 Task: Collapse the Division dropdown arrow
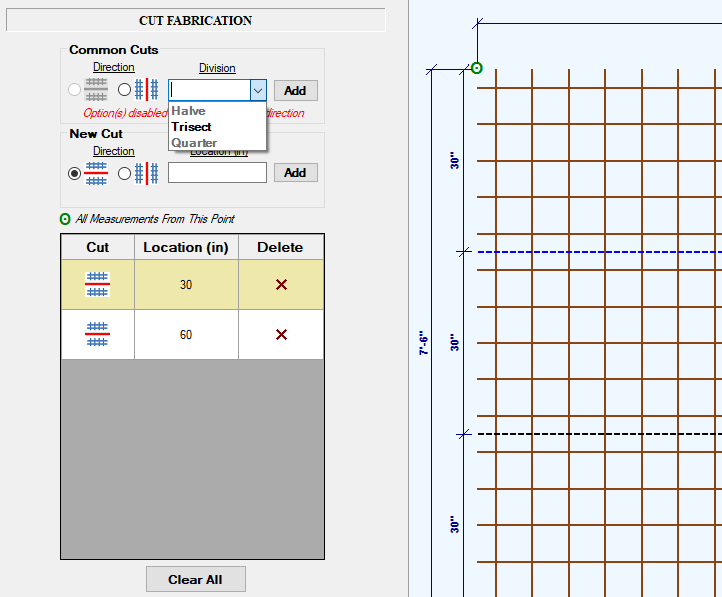pos(258,90)
